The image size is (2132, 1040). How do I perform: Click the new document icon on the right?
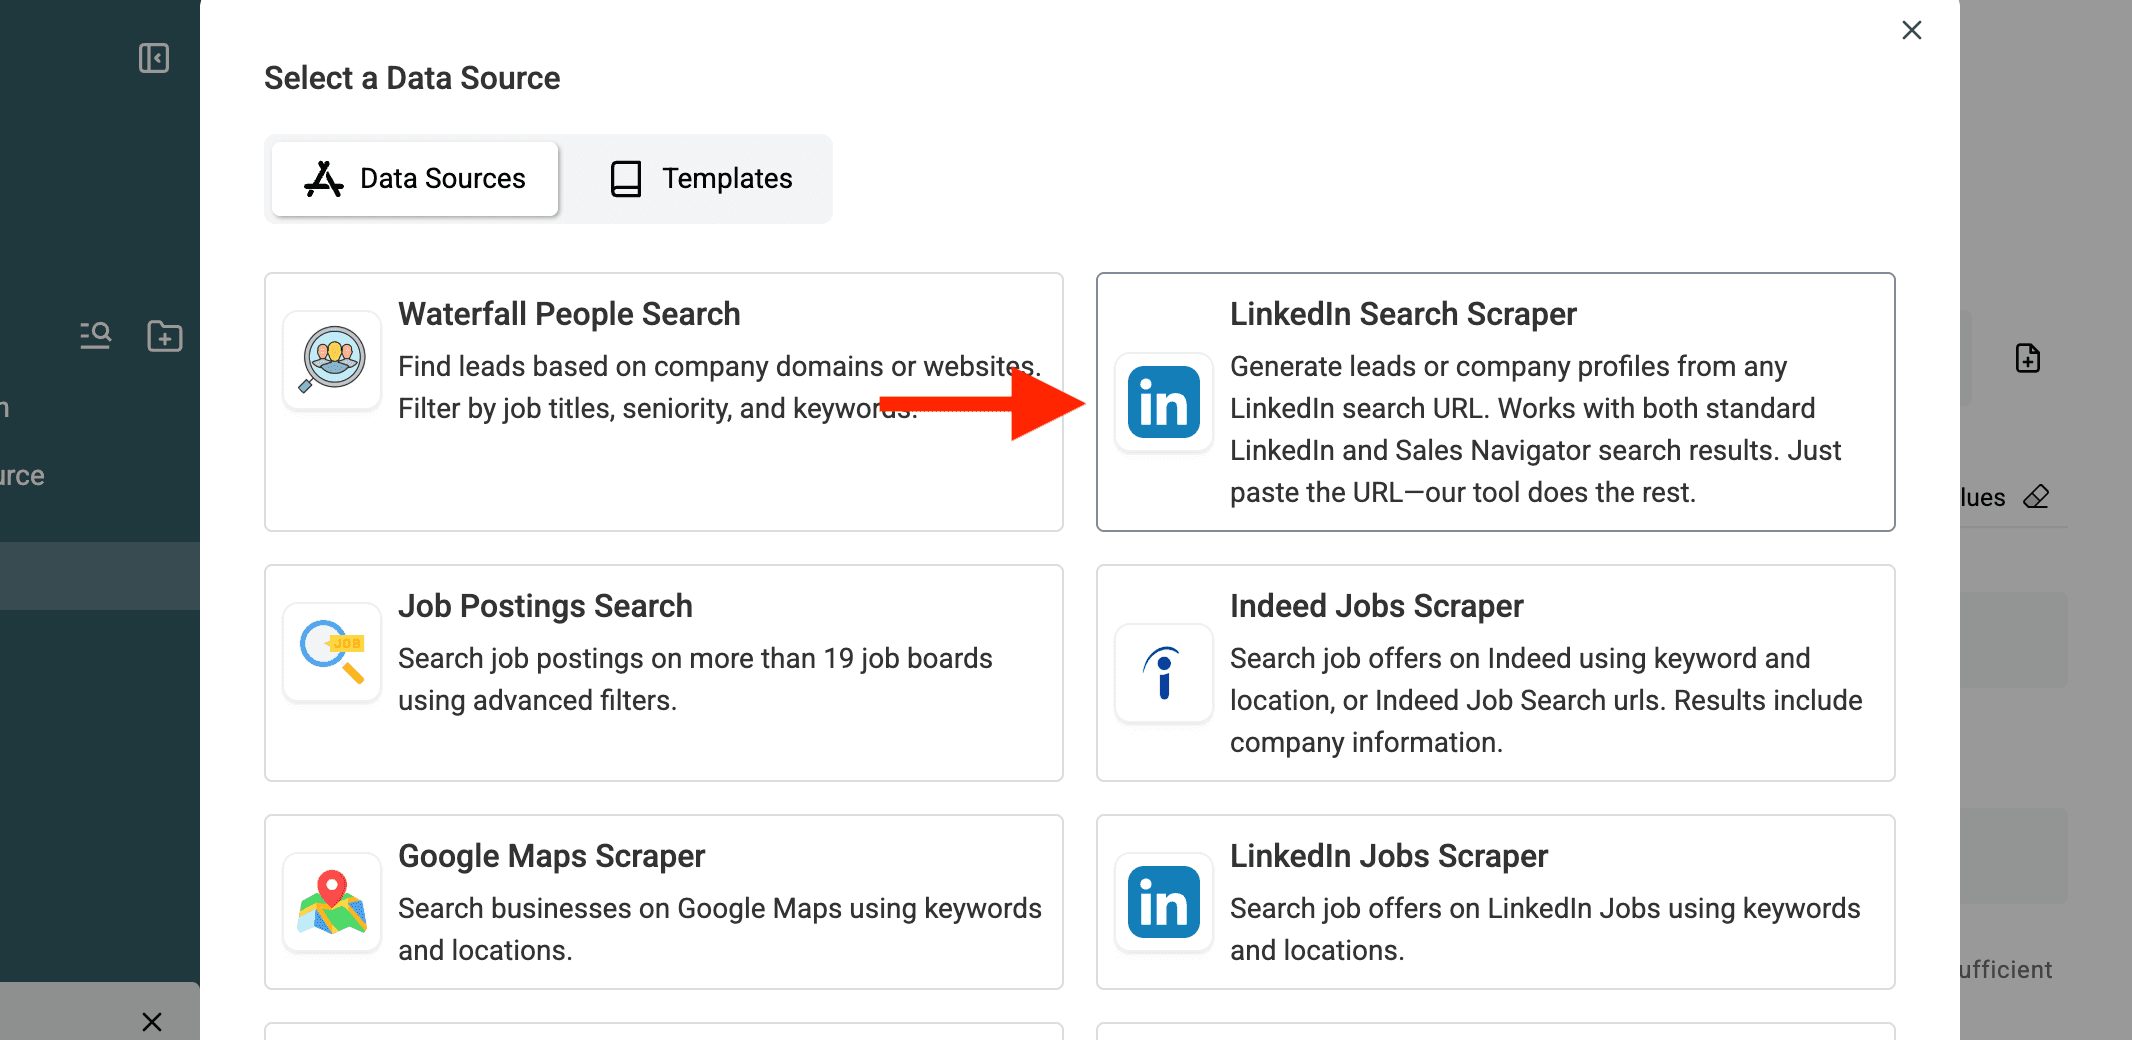(2028, 358)
